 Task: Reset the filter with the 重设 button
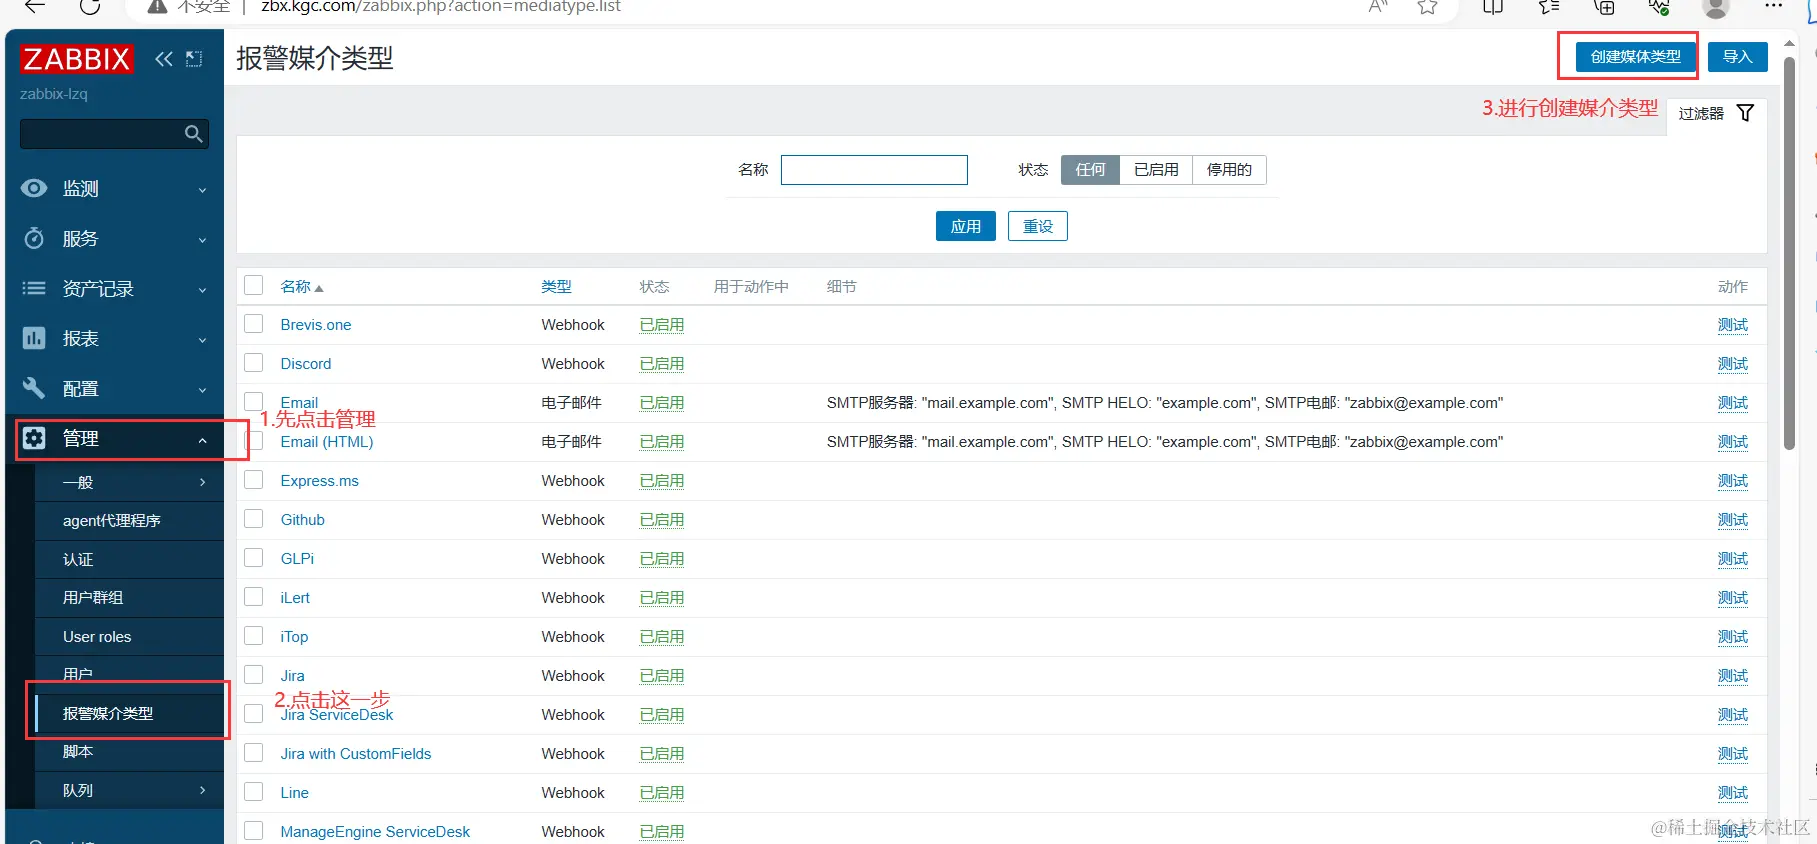click(1038, 226)
